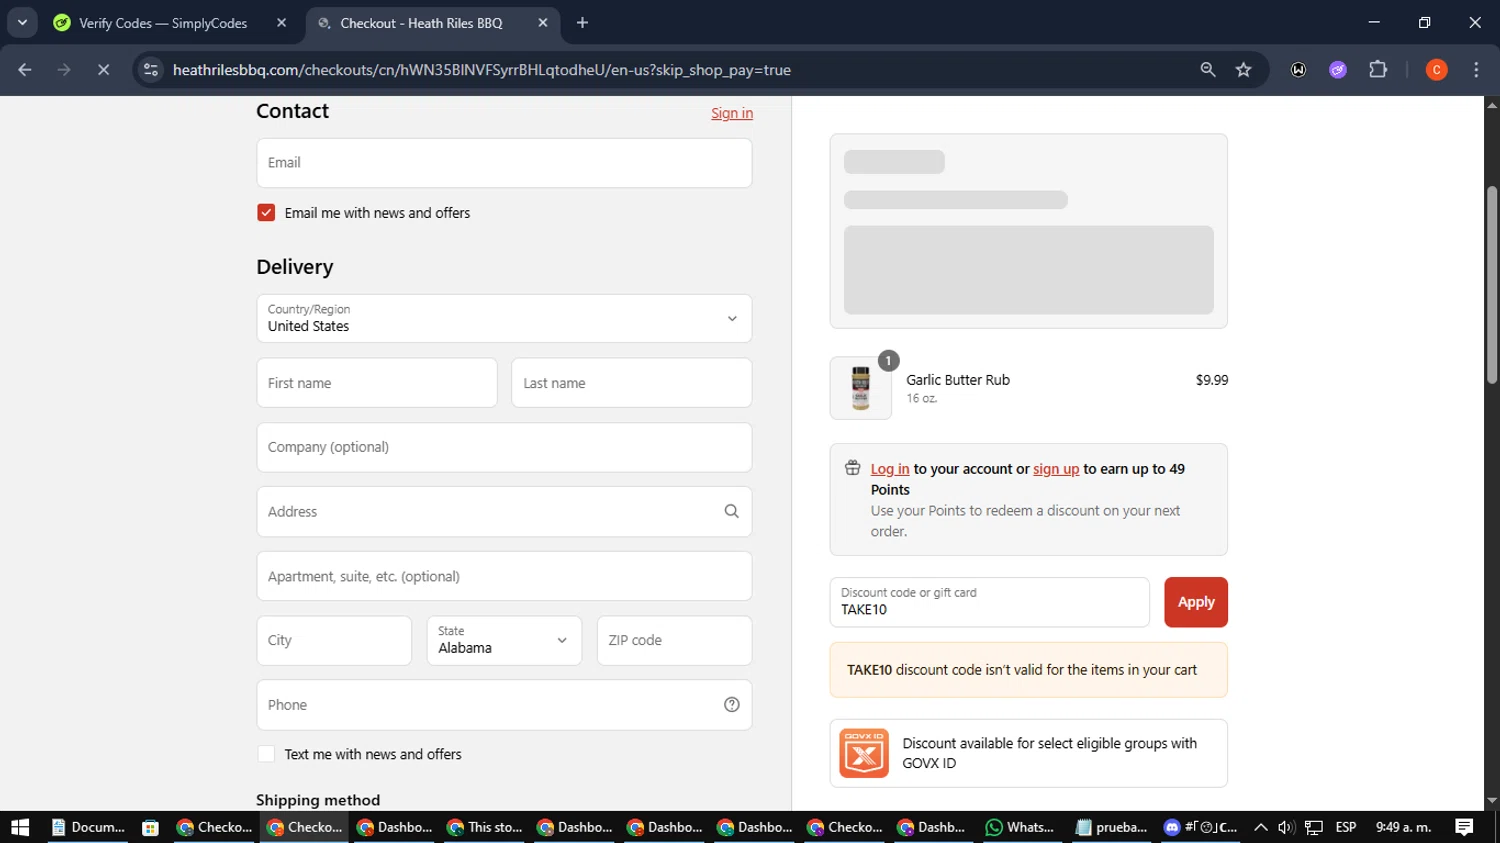The width and height of the screenshot is (1500, 843).
Task: Open Microsoft Store from the taskbar
Action: click(x=150, y=827)
